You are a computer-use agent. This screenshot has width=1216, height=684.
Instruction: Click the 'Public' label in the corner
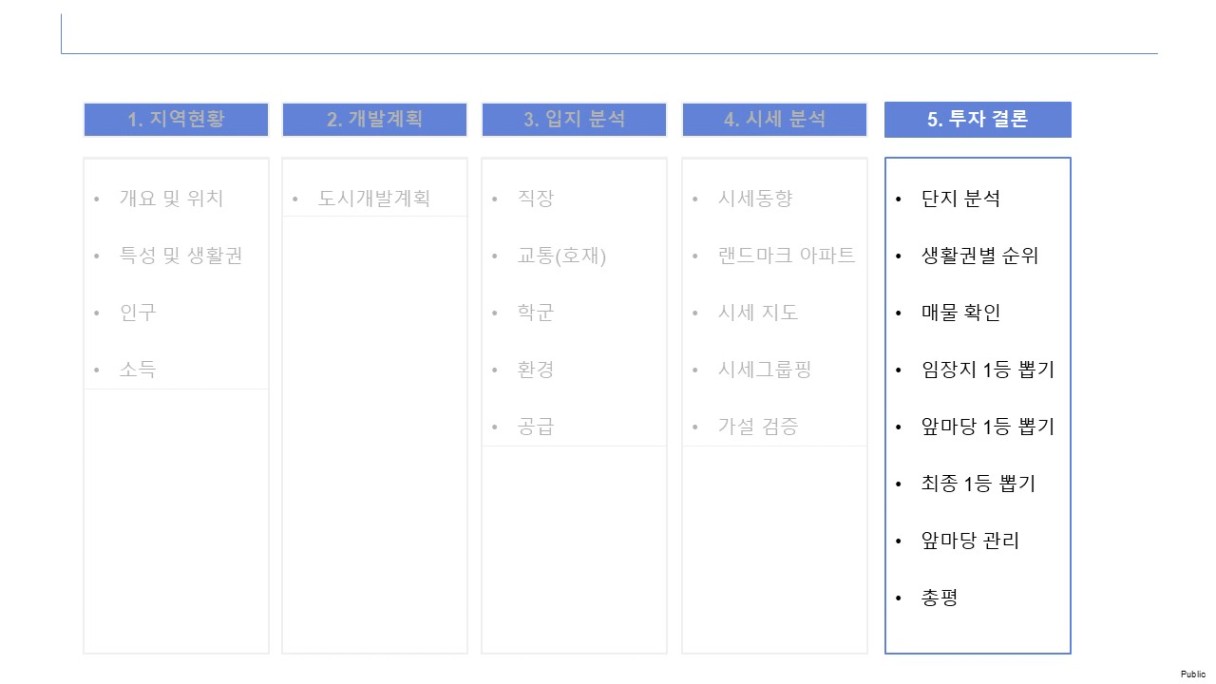(1193, 675)
